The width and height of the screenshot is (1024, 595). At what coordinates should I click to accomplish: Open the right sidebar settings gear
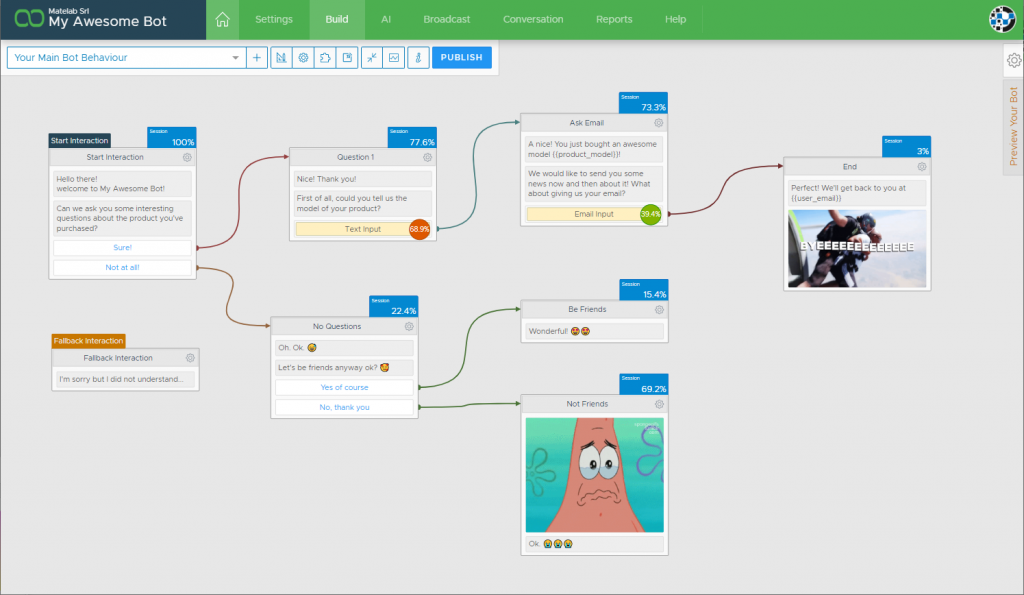click(x=1013, y=60)
